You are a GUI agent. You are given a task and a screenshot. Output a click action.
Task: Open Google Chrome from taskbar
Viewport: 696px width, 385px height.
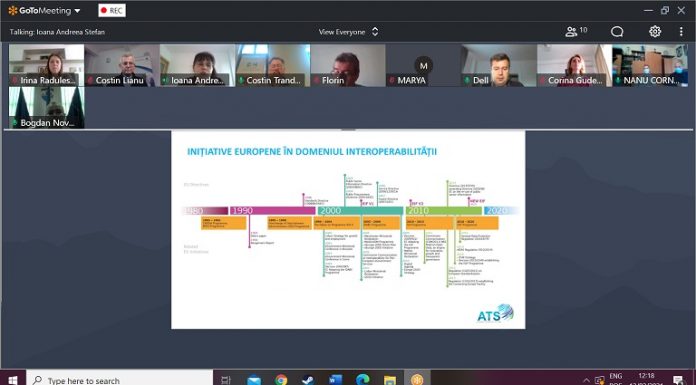pyautogui.click(x=281, y=380)
